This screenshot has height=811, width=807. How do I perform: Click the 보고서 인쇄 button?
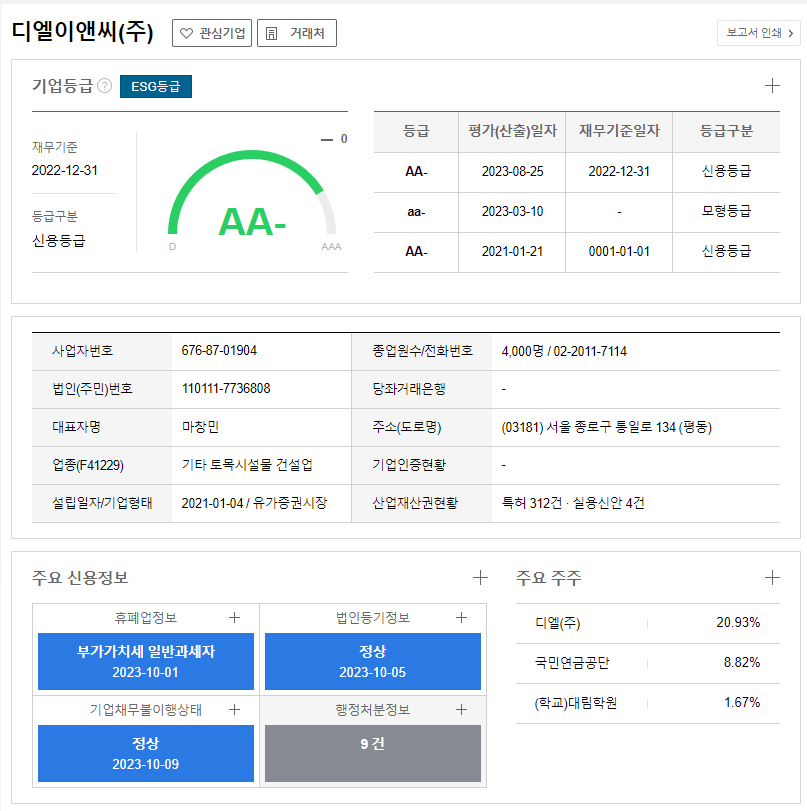pos(759,33)
